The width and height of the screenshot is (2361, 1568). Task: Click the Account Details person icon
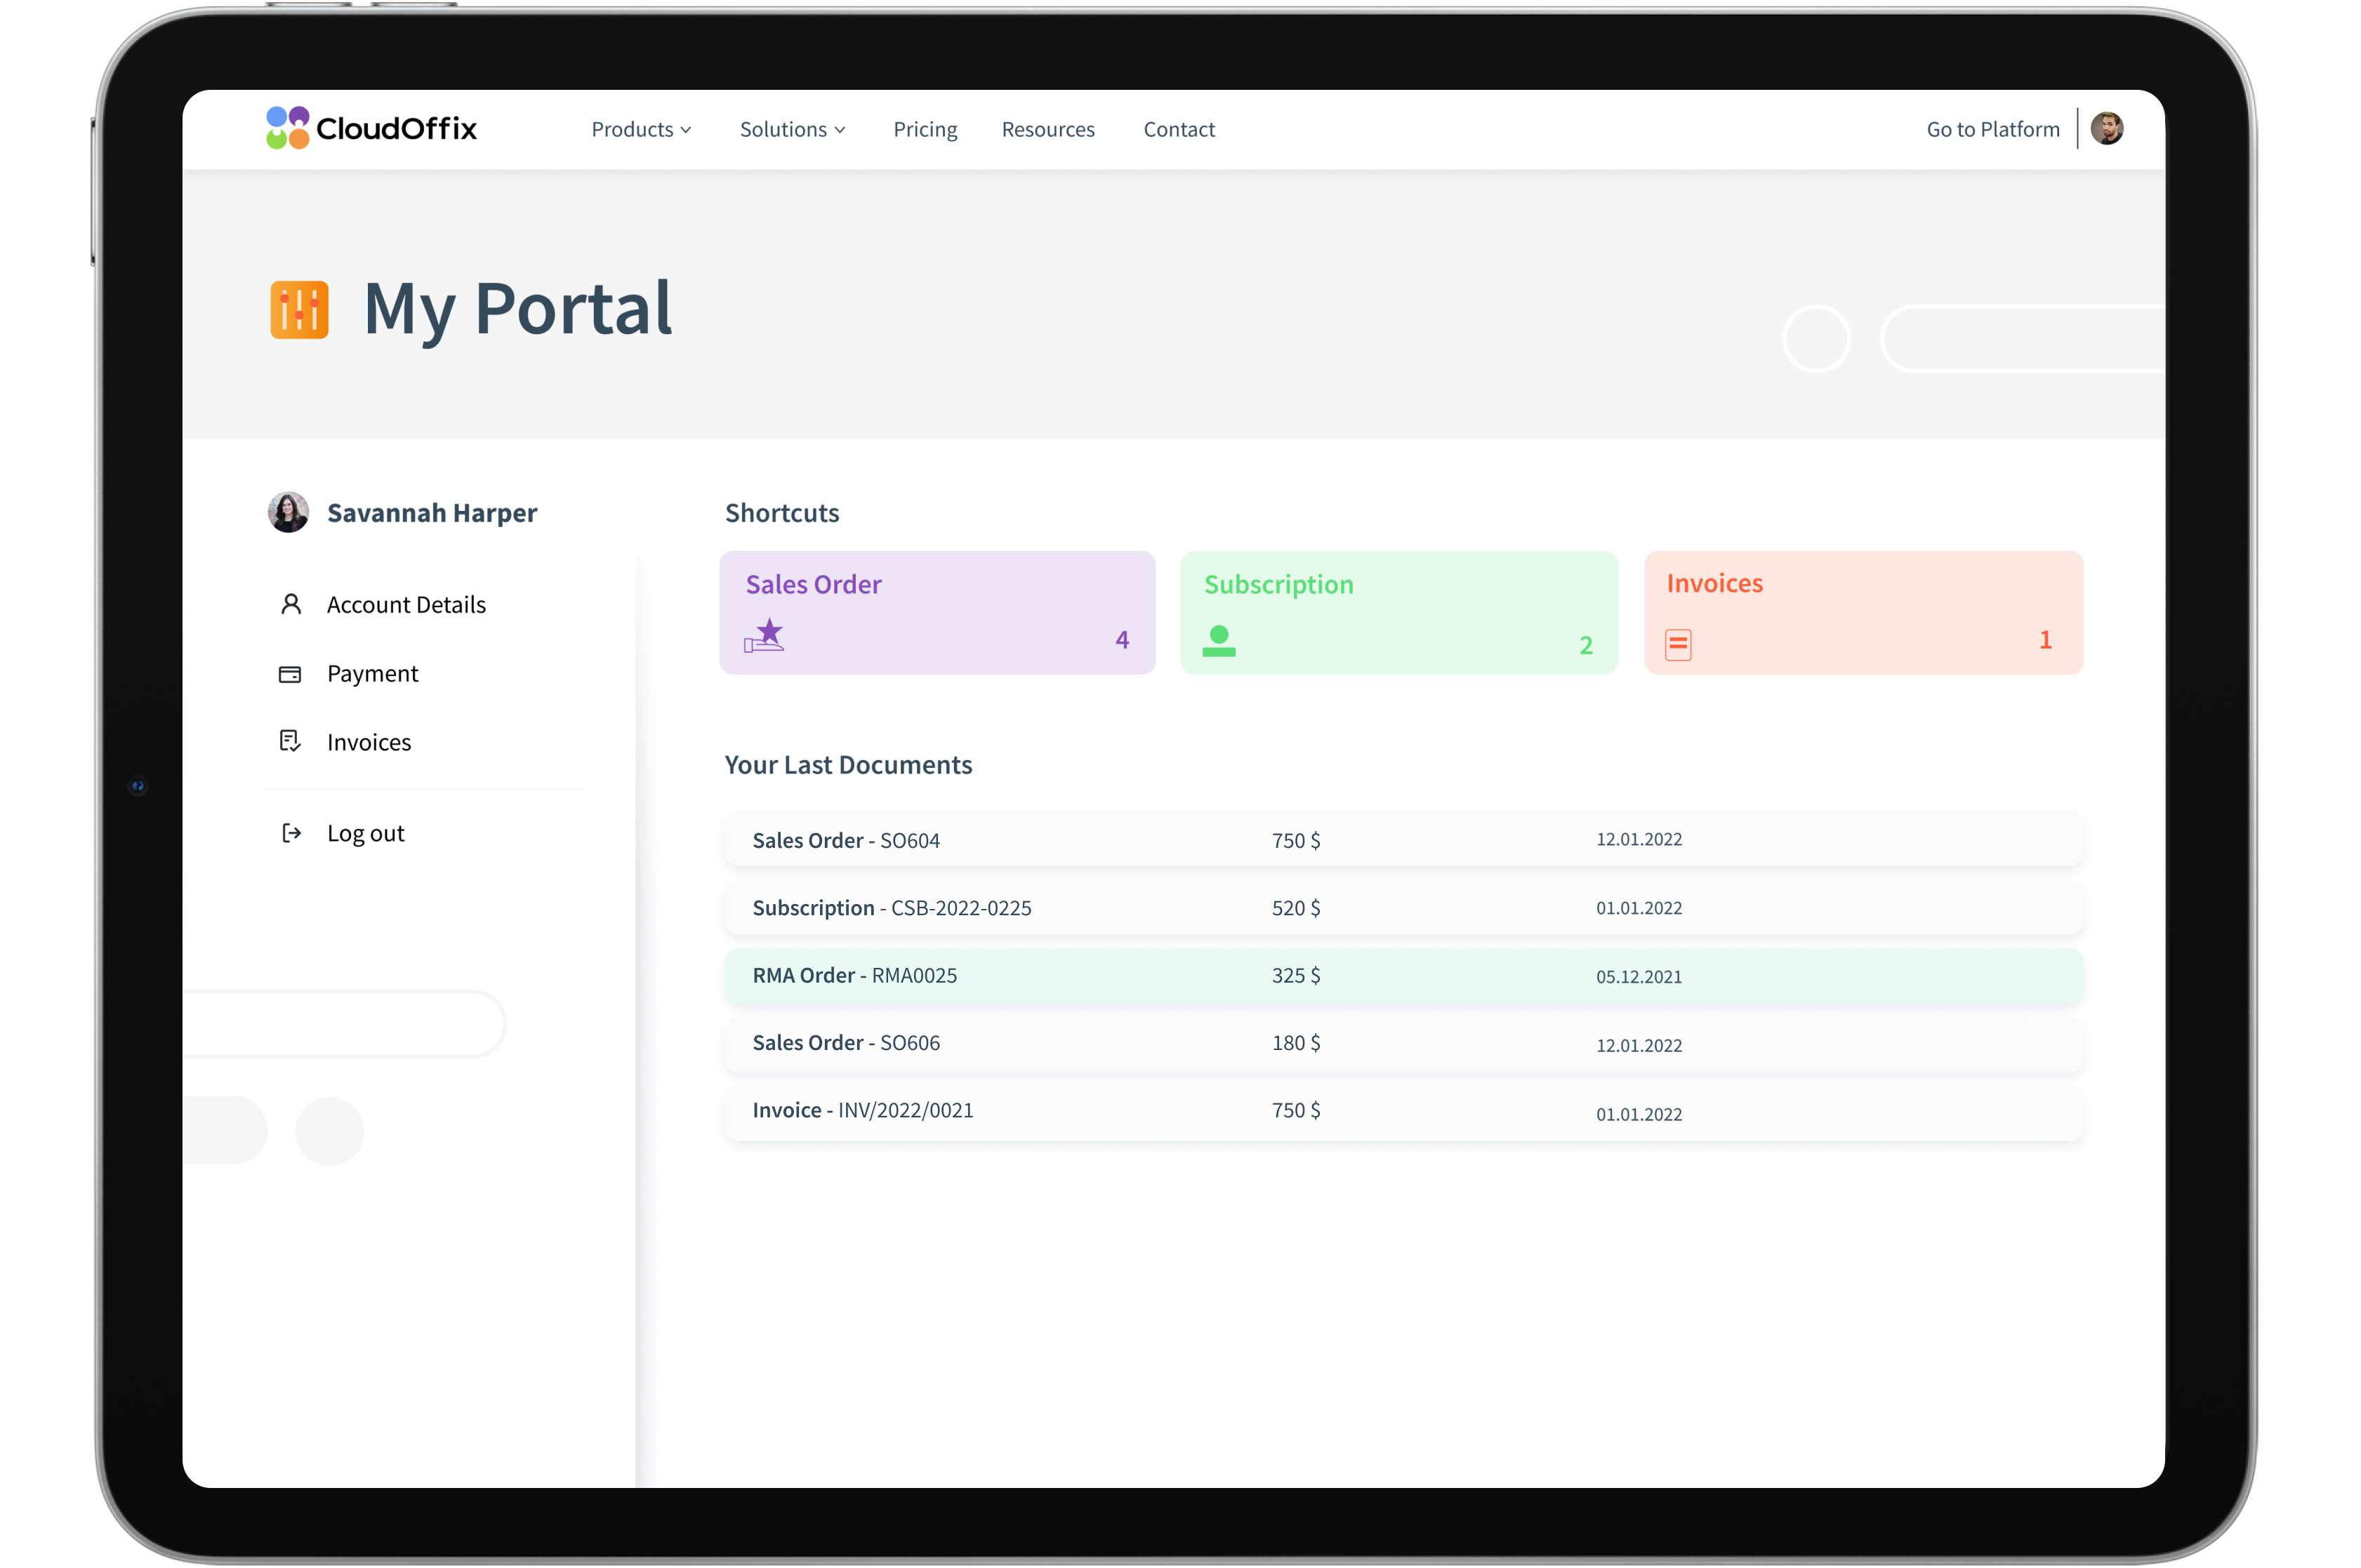291,604
